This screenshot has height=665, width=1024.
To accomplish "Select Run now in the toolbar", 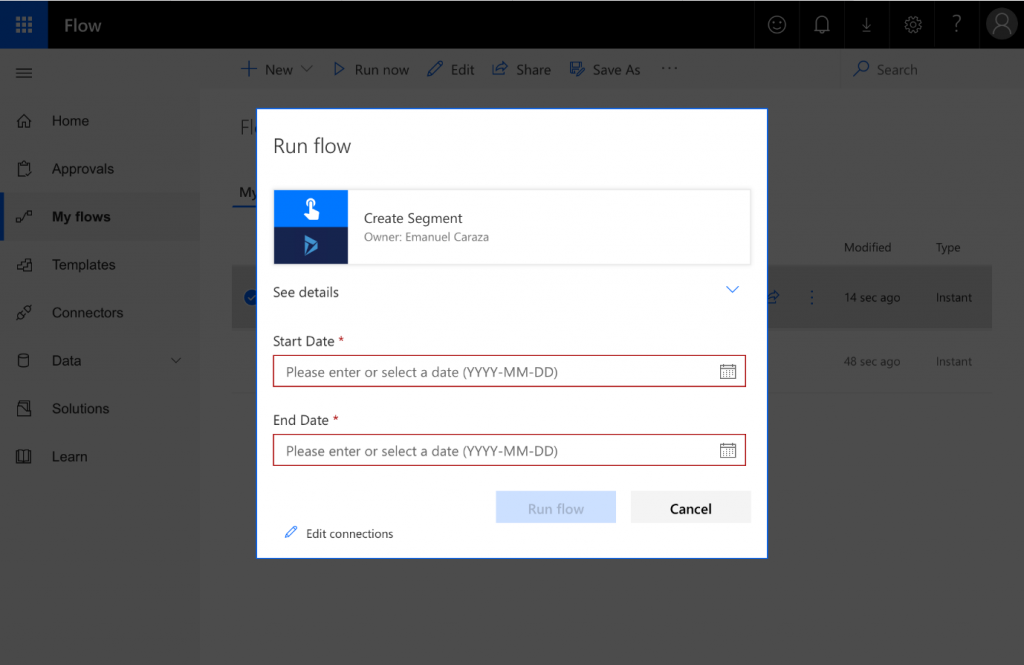I will pos(370,69).
